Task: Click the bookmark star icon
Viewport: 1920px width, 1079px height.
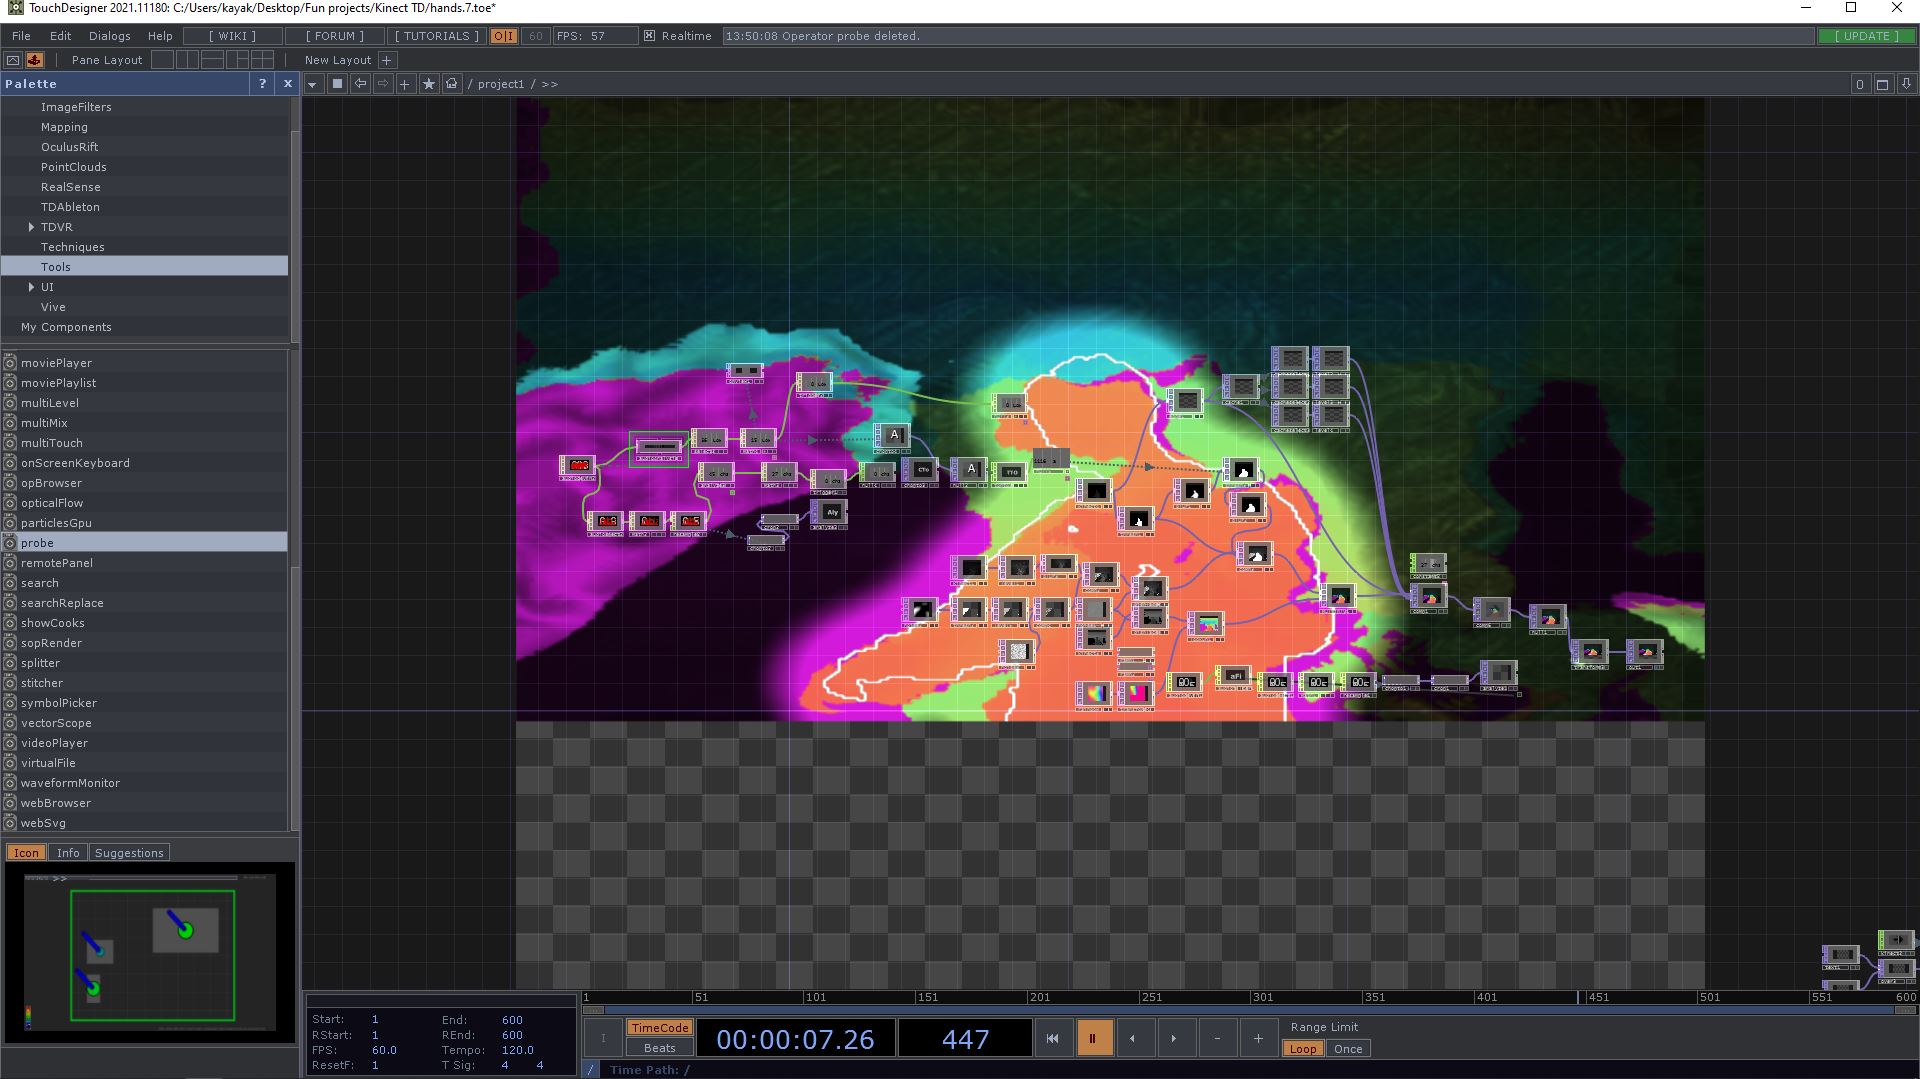Action: coord(429,84)
